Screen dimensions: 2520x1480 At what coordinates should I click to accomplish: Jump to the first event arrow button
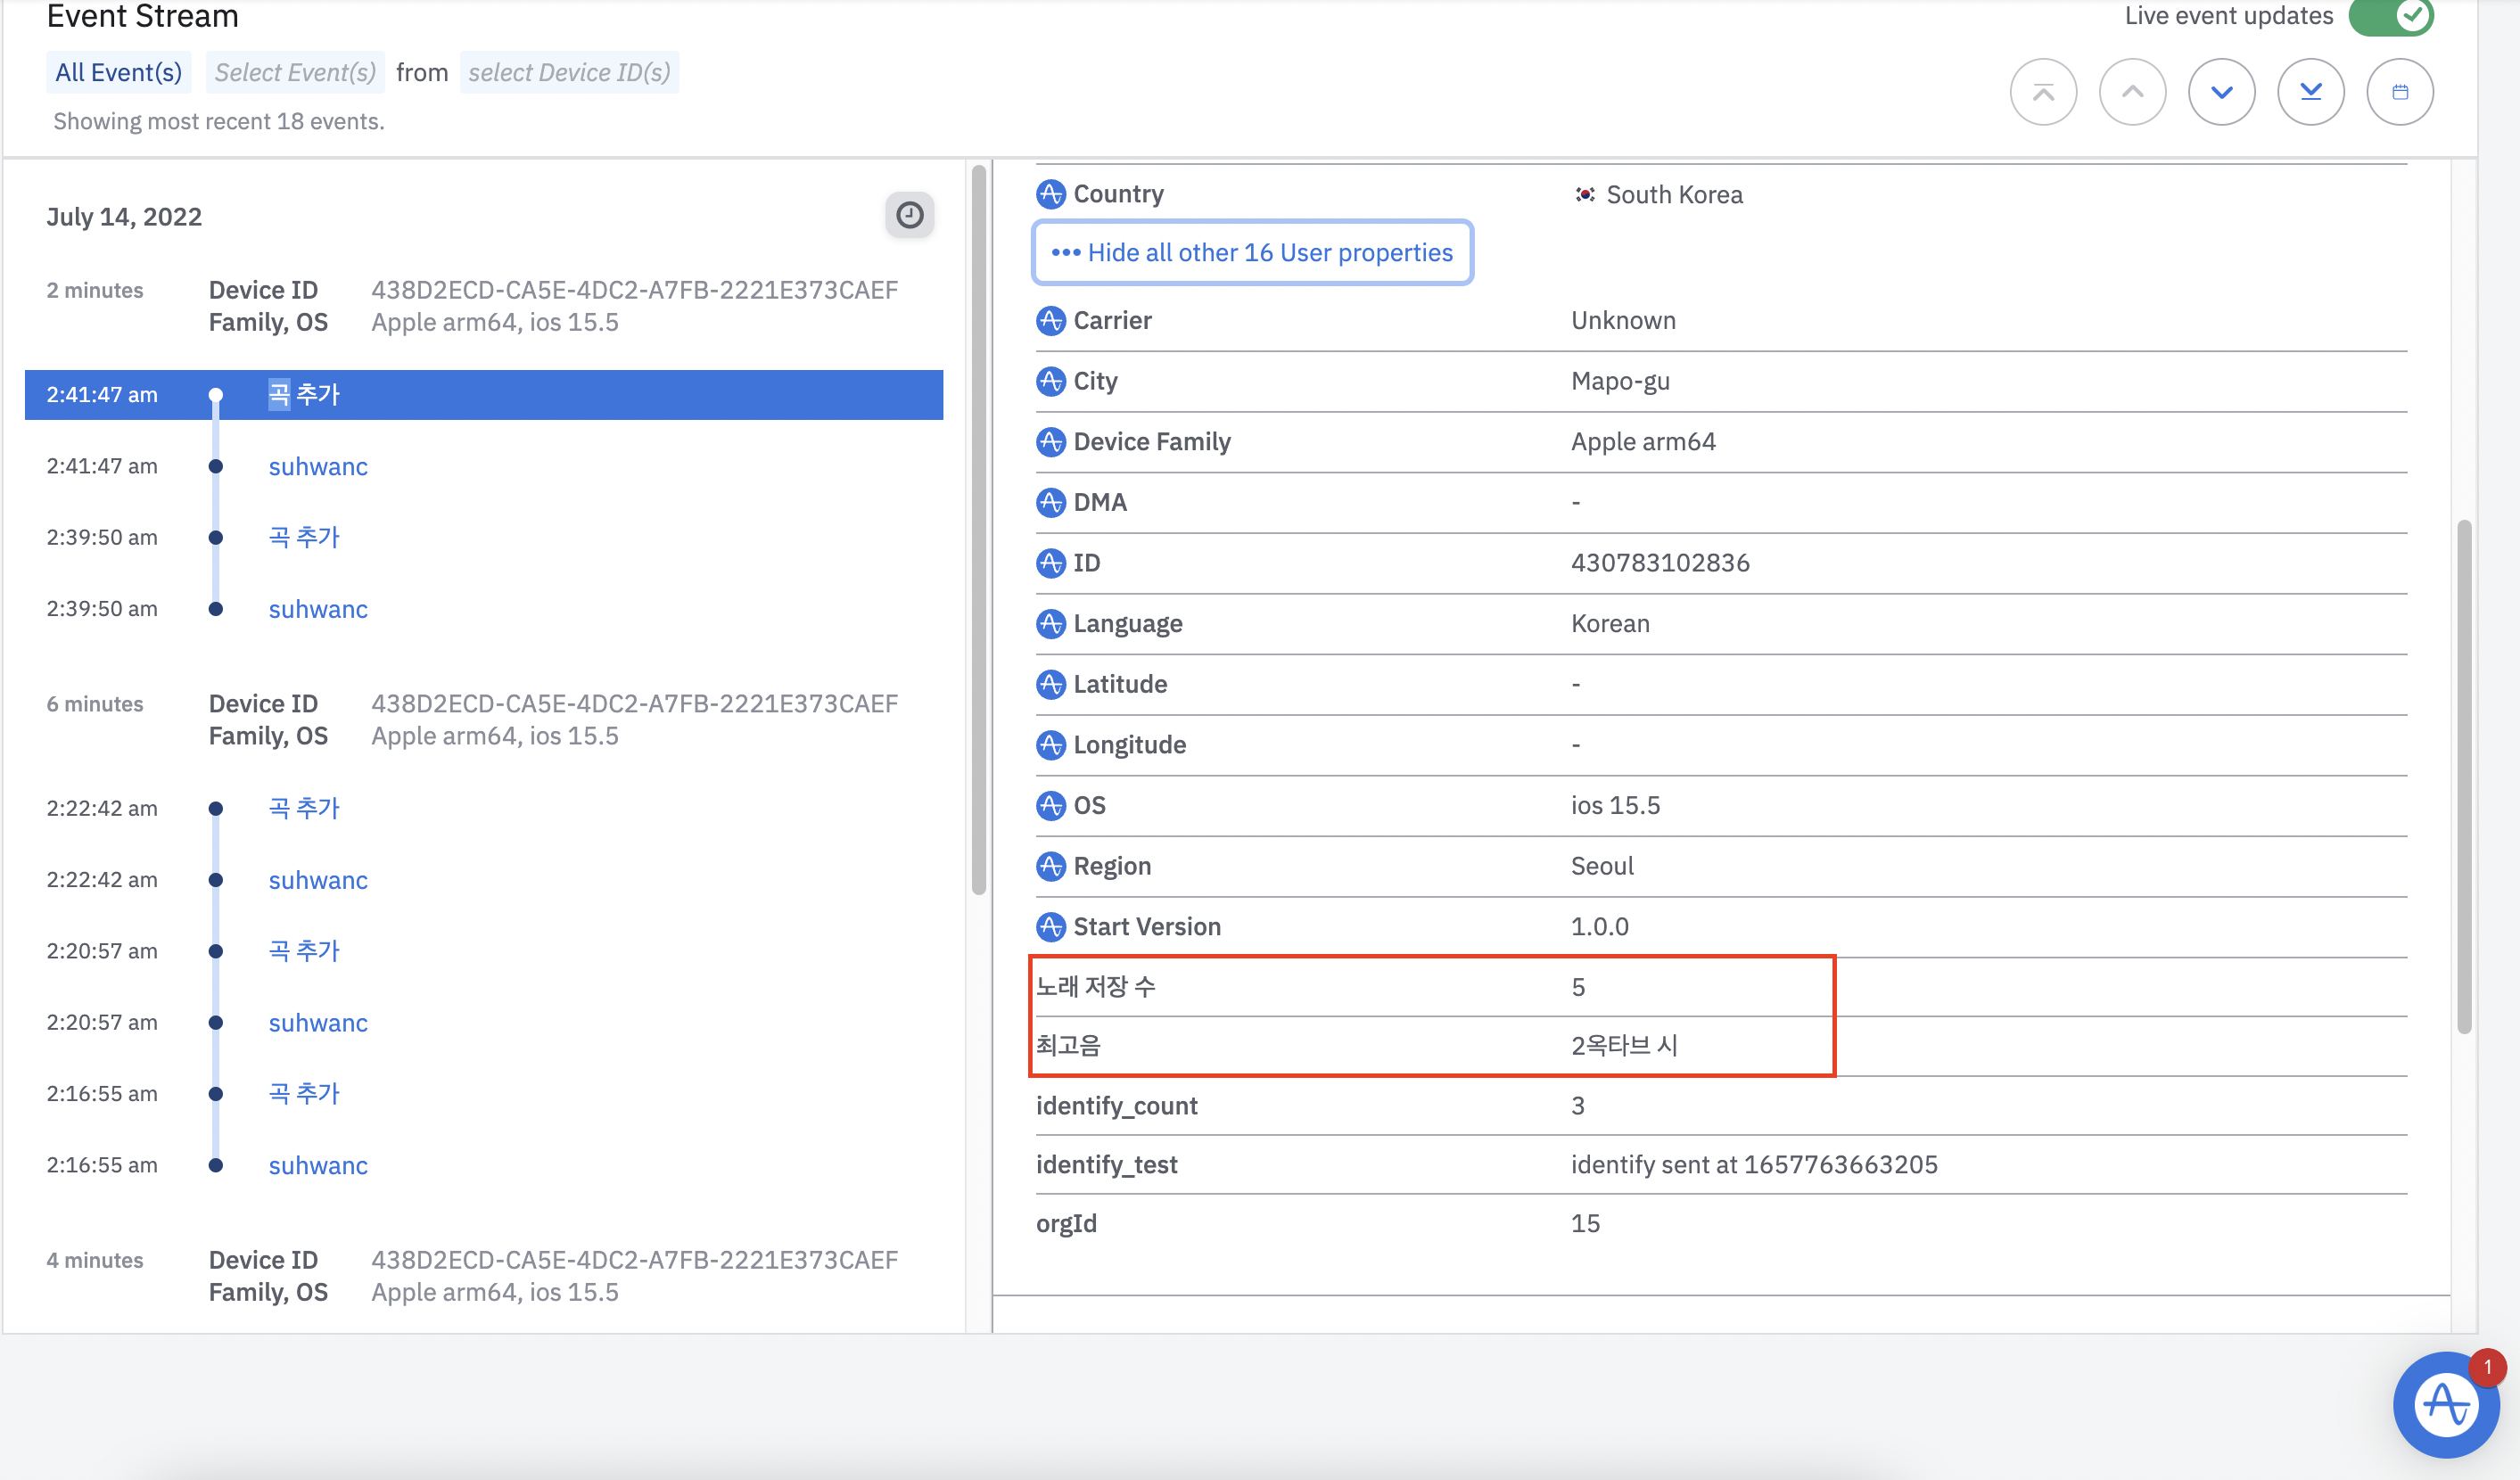click(x=2043, y=93)
